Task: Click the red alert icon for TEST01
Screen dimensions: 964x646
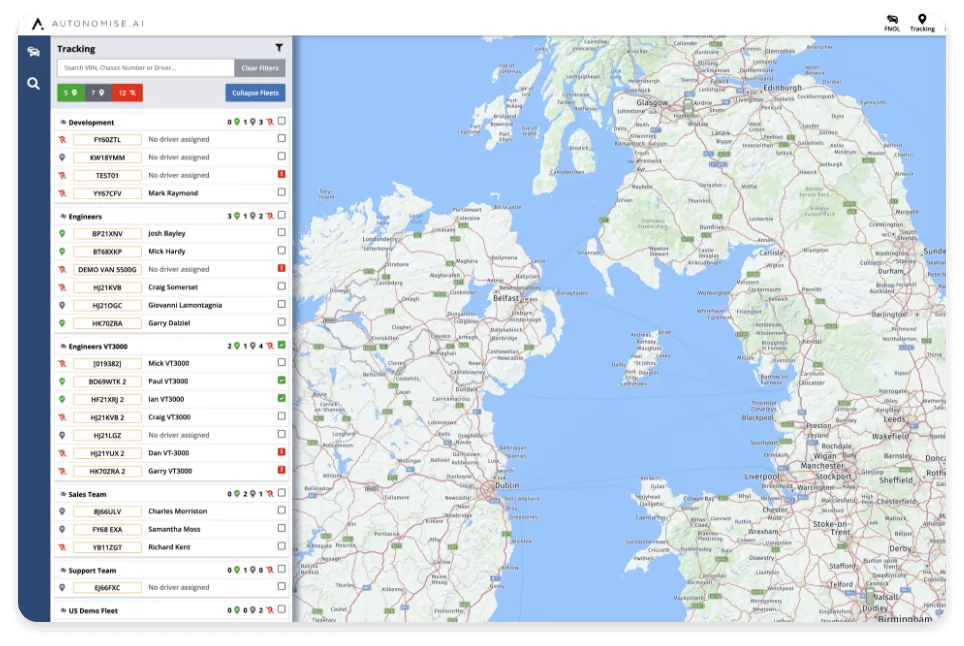Action: pos(281,175)
